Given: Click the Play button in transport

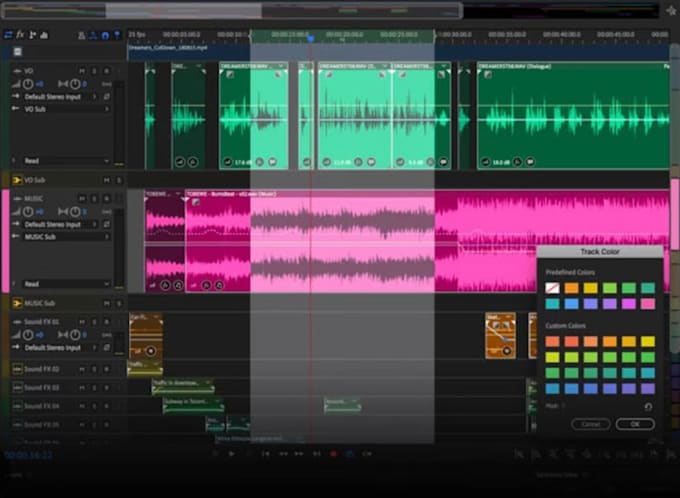Looking at the screenshot, I should 231,454.
